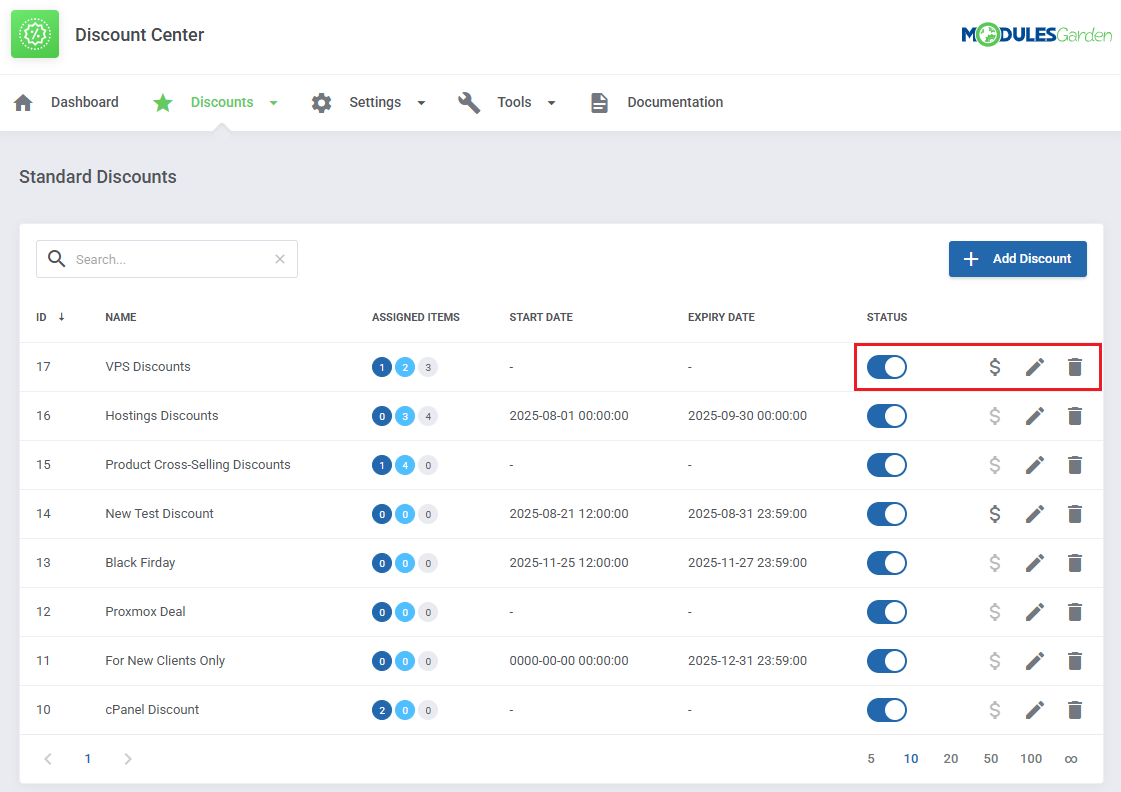
Task: Go to next page chevron
Action: 127,758
